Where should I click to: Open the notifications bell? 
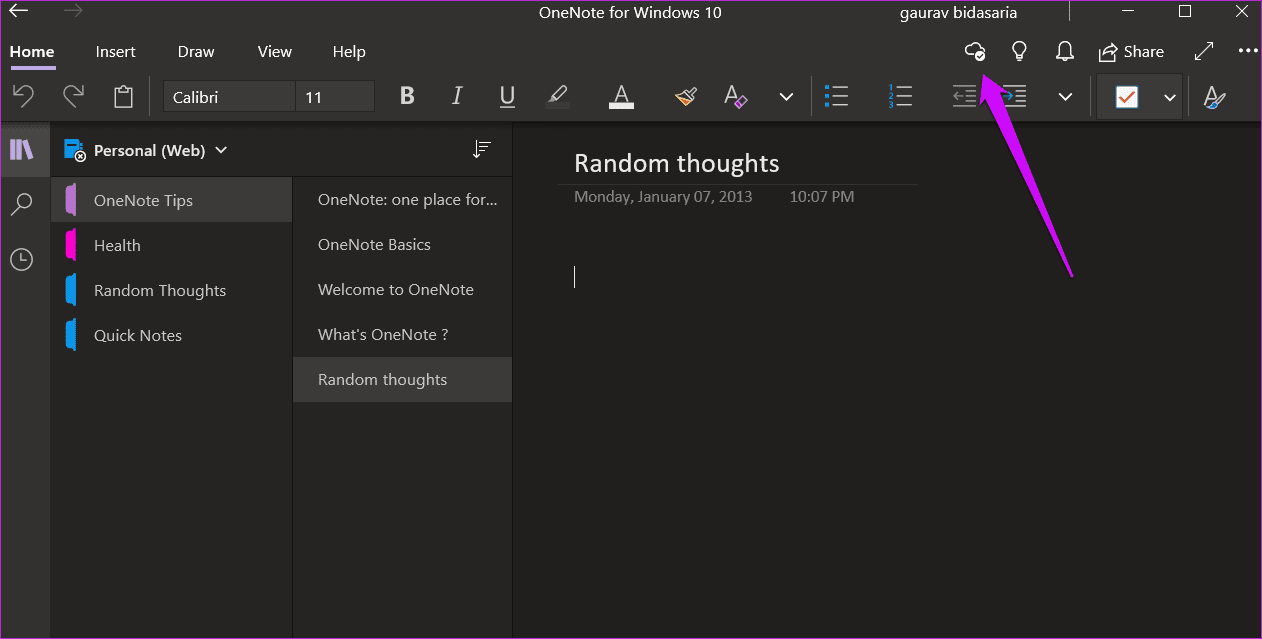pyautogui.click(x=1065, y=51)
